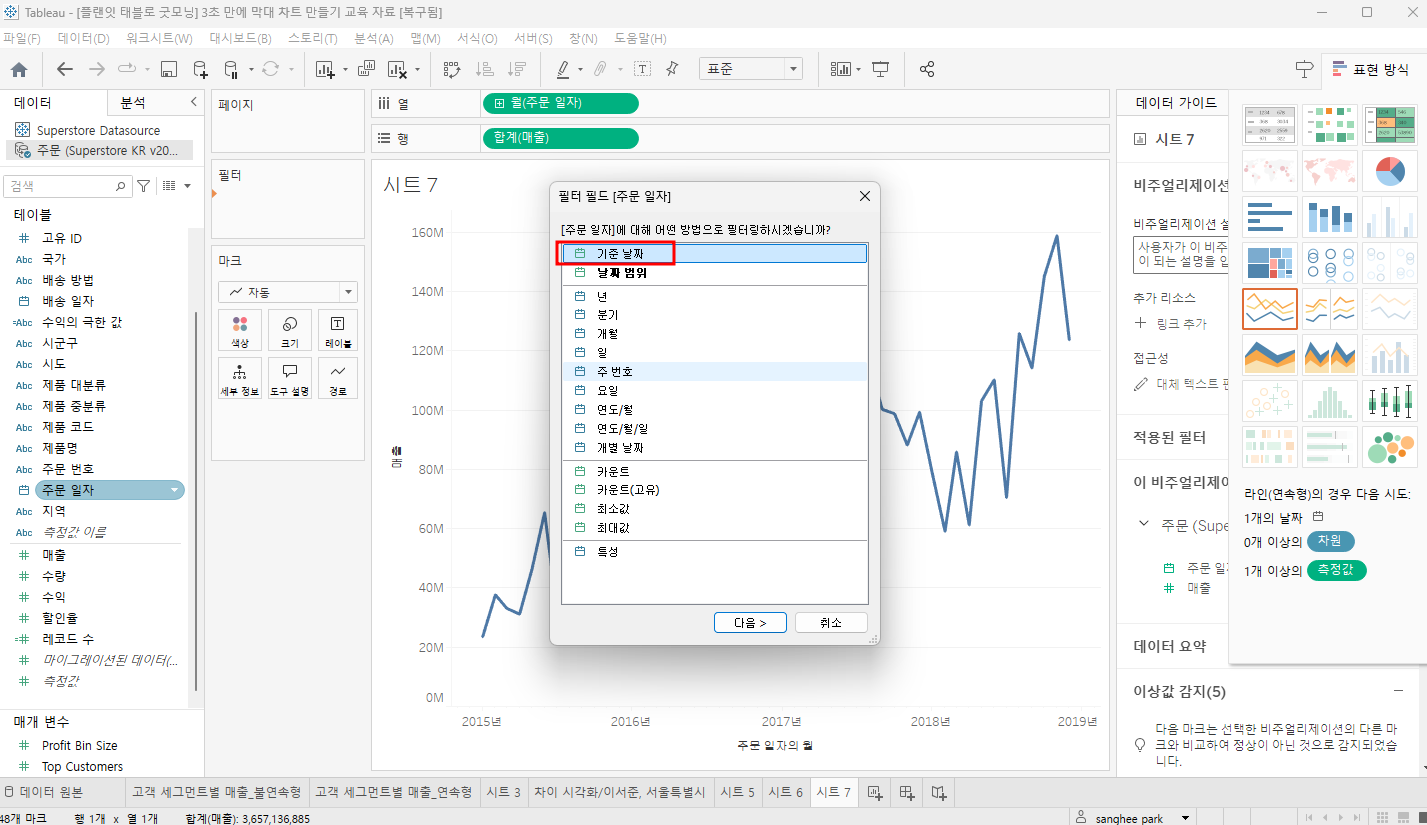Open dropdown arrow on 주문 일자 field
The image size is (1427, 825).
175,490
